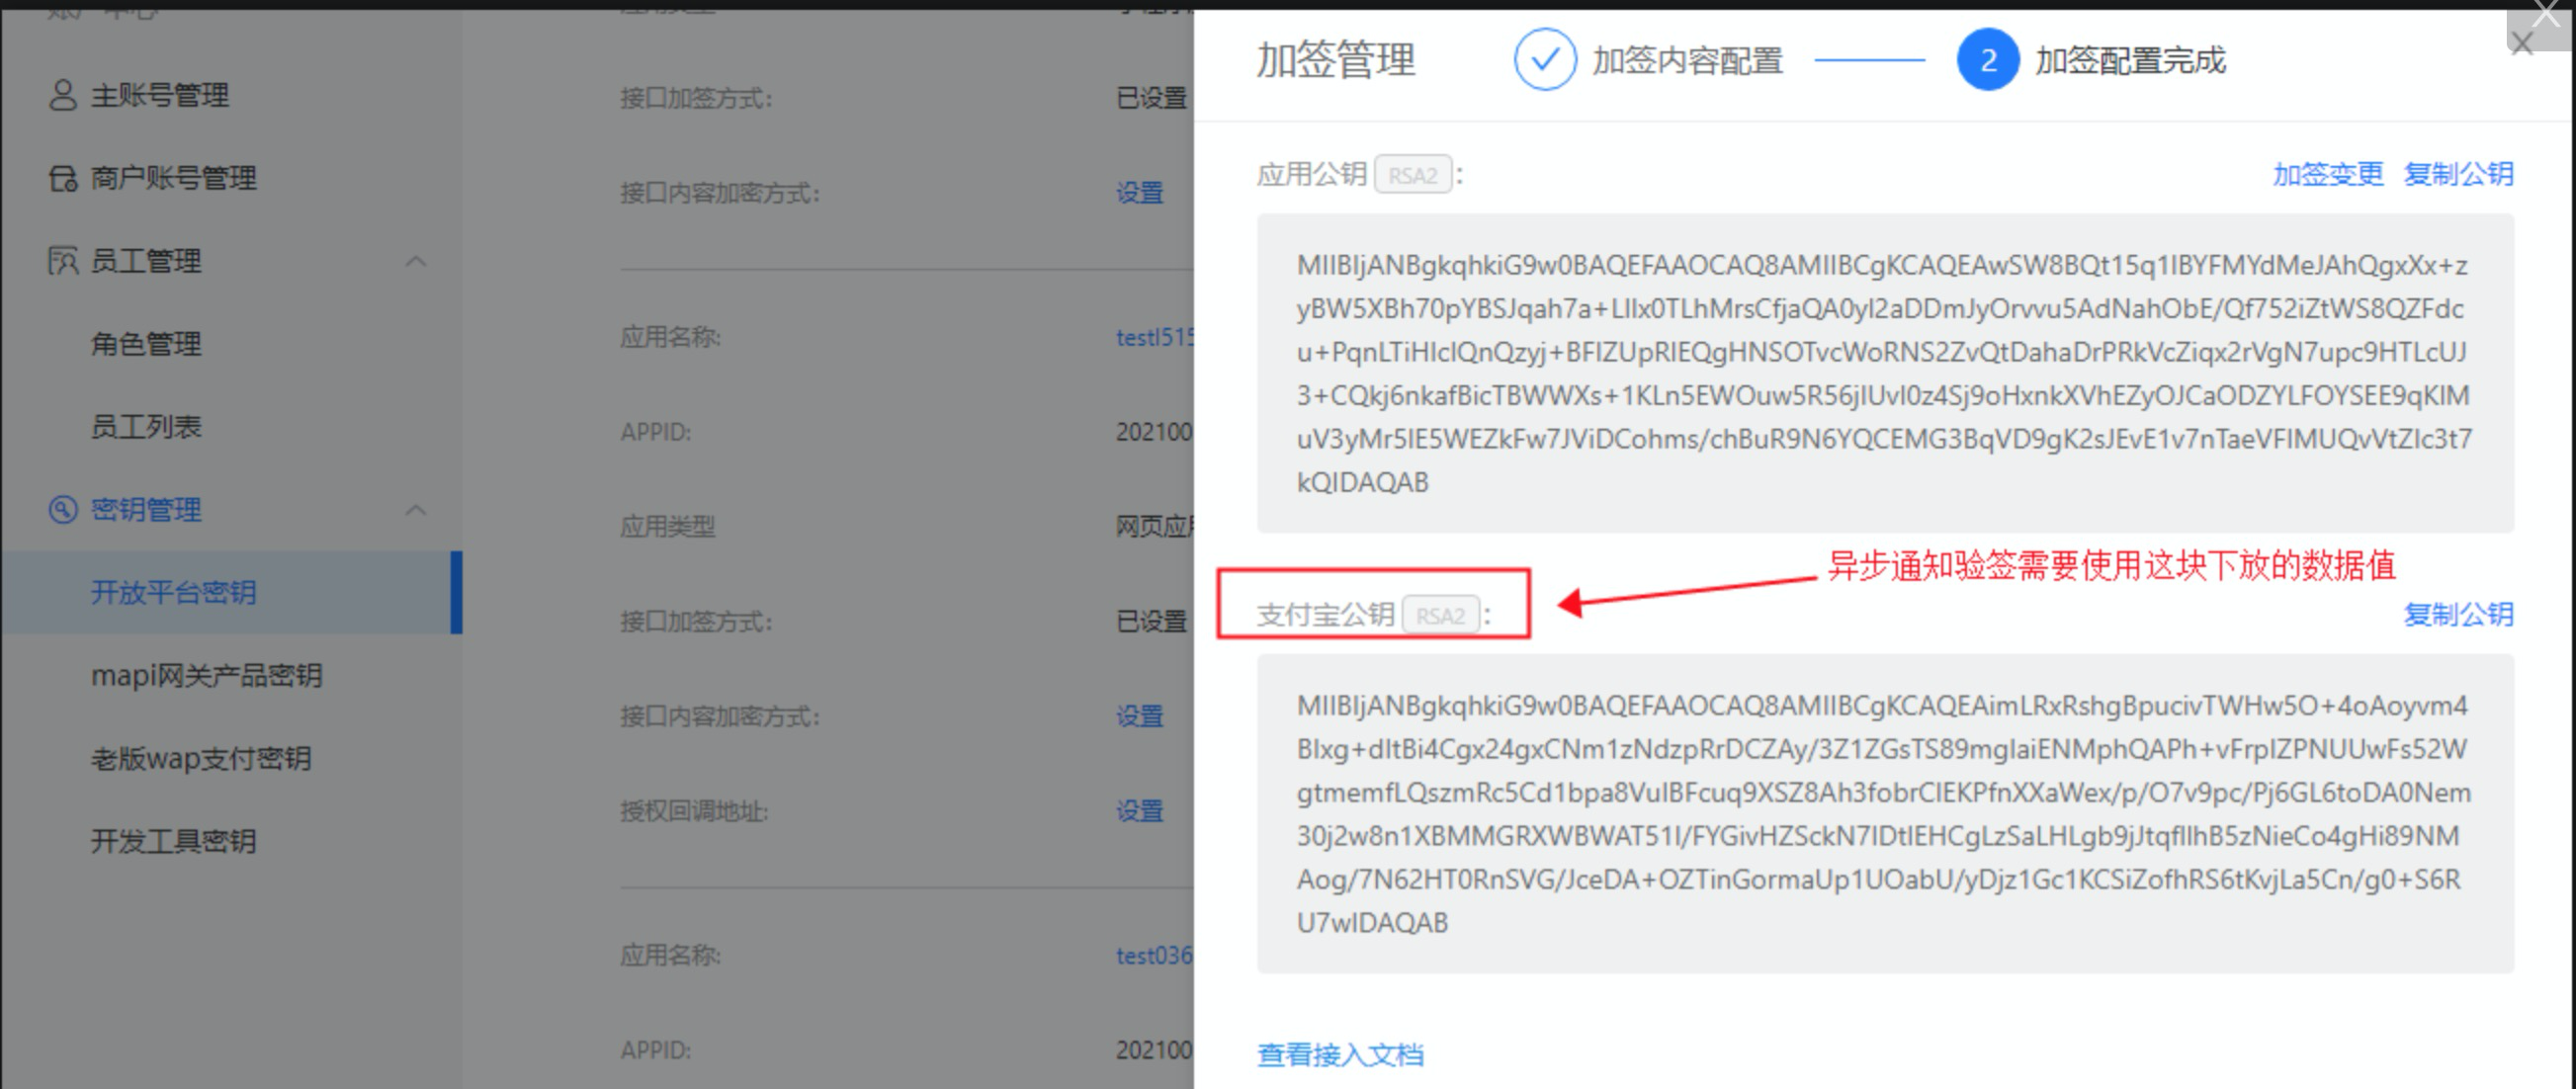The width and height of the screenshot is (2576, 1089).
Task: Click the 加签变更 link
Action: tap(2328, 174)
